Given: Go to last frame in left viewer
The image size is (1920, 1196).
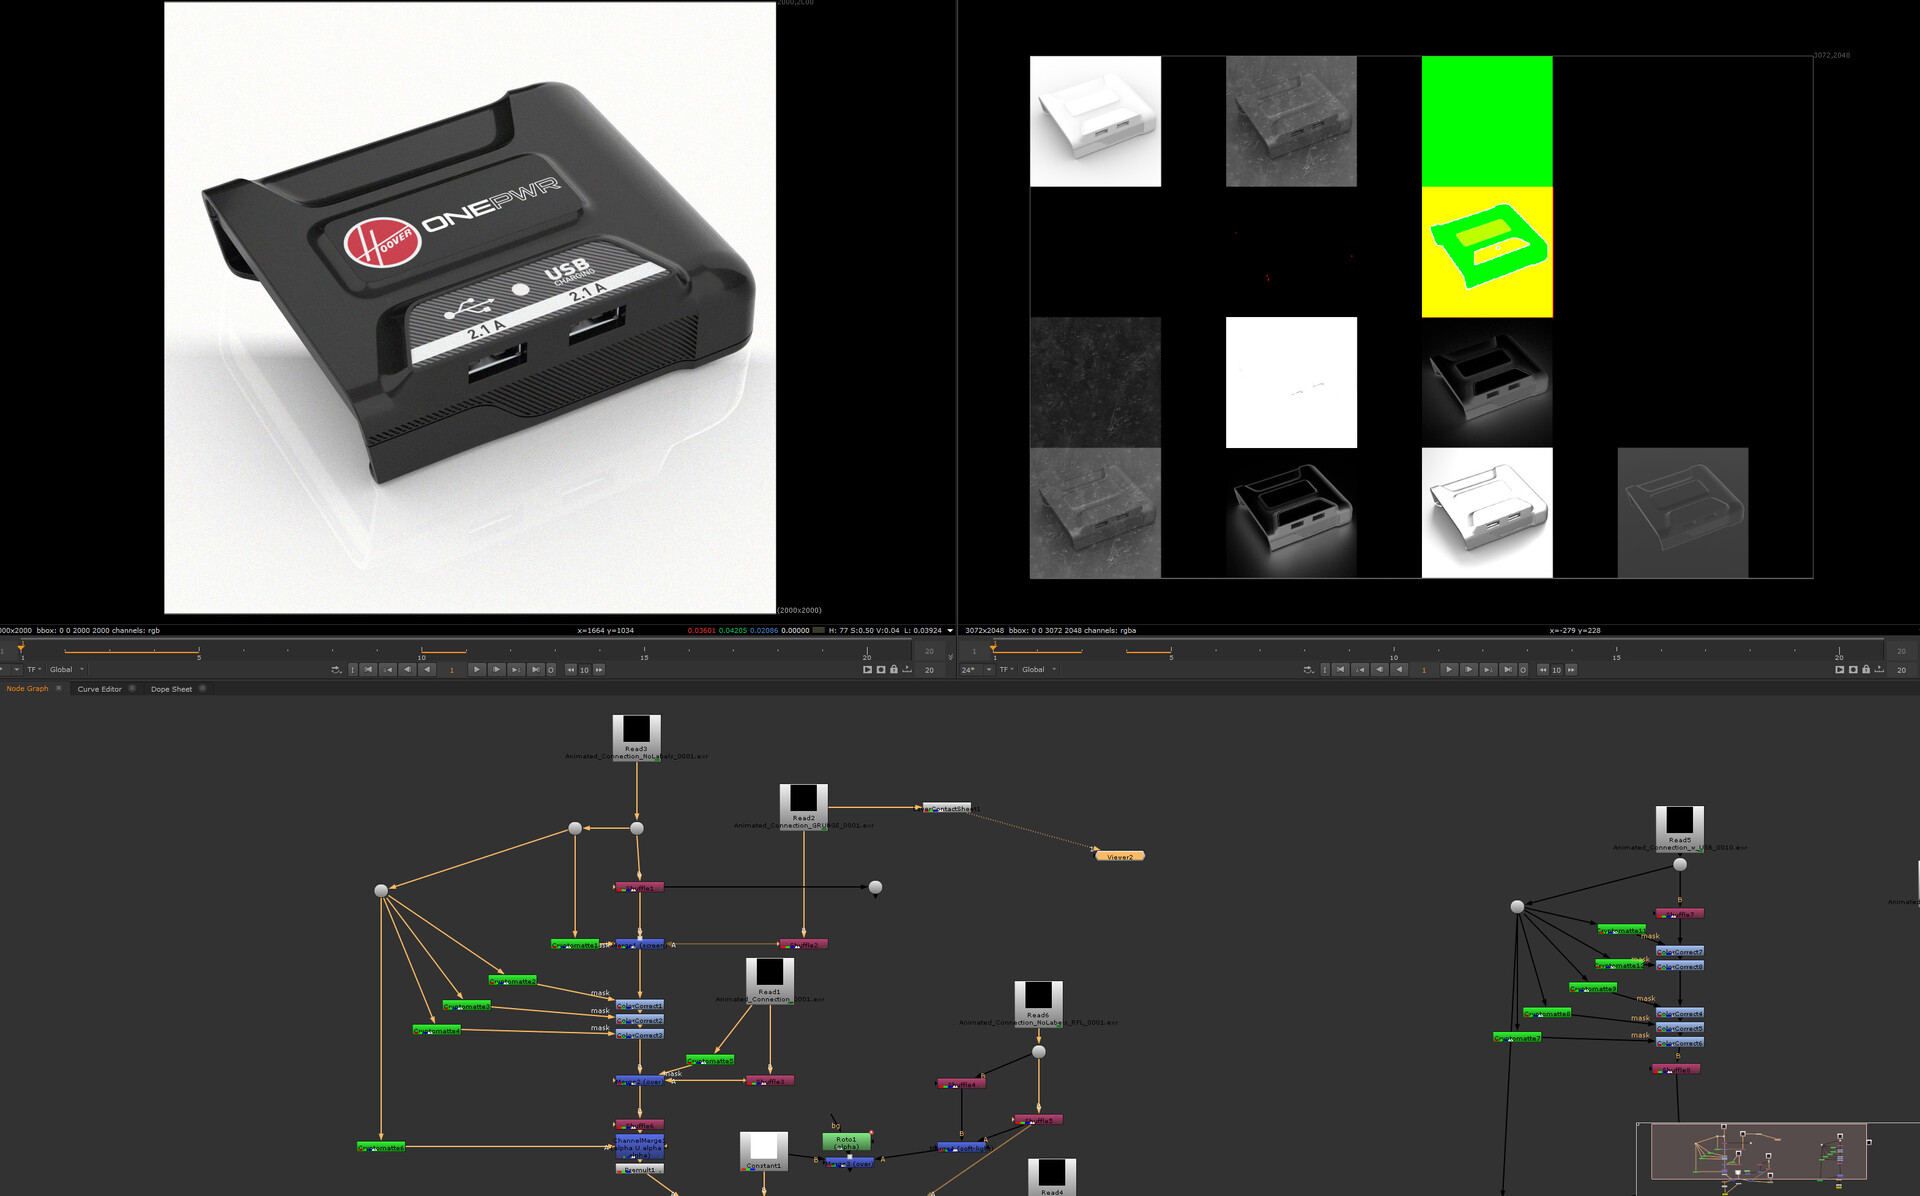Looking at the screenshot, I should pos(536,670).
